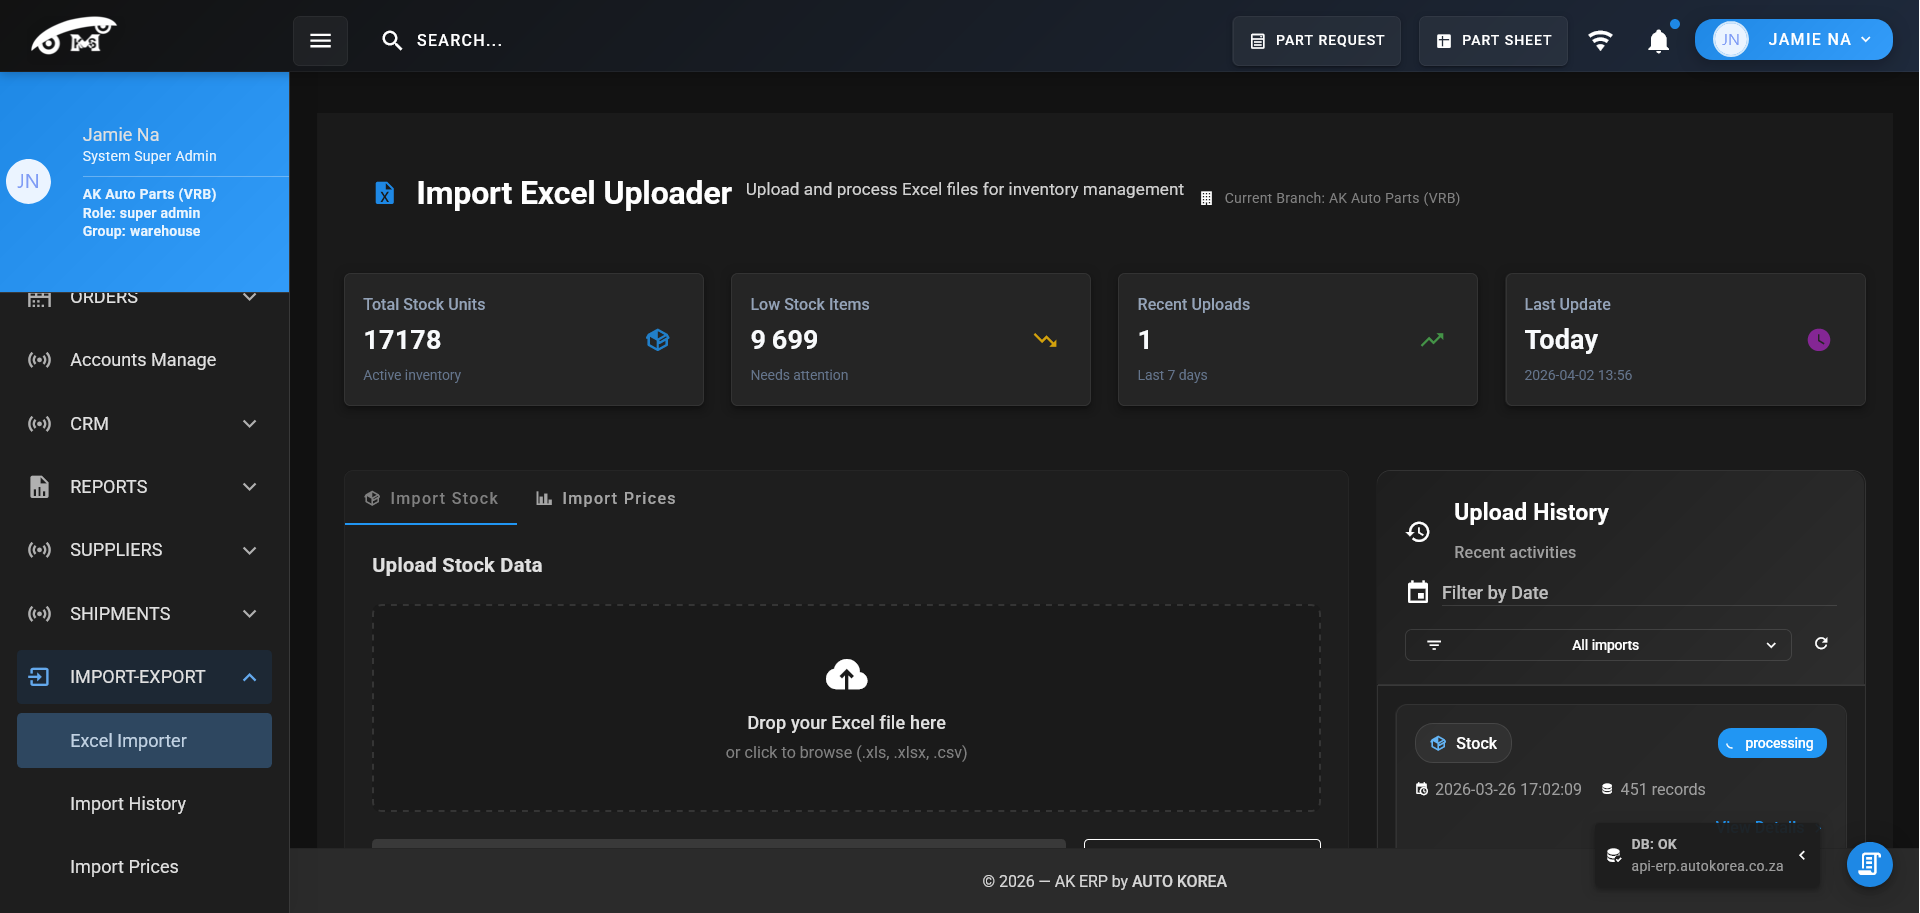Open the Jamie Na user dropdown
Image resolution: width=1920 pixels, height=913 pixels.
point(1793,40)
